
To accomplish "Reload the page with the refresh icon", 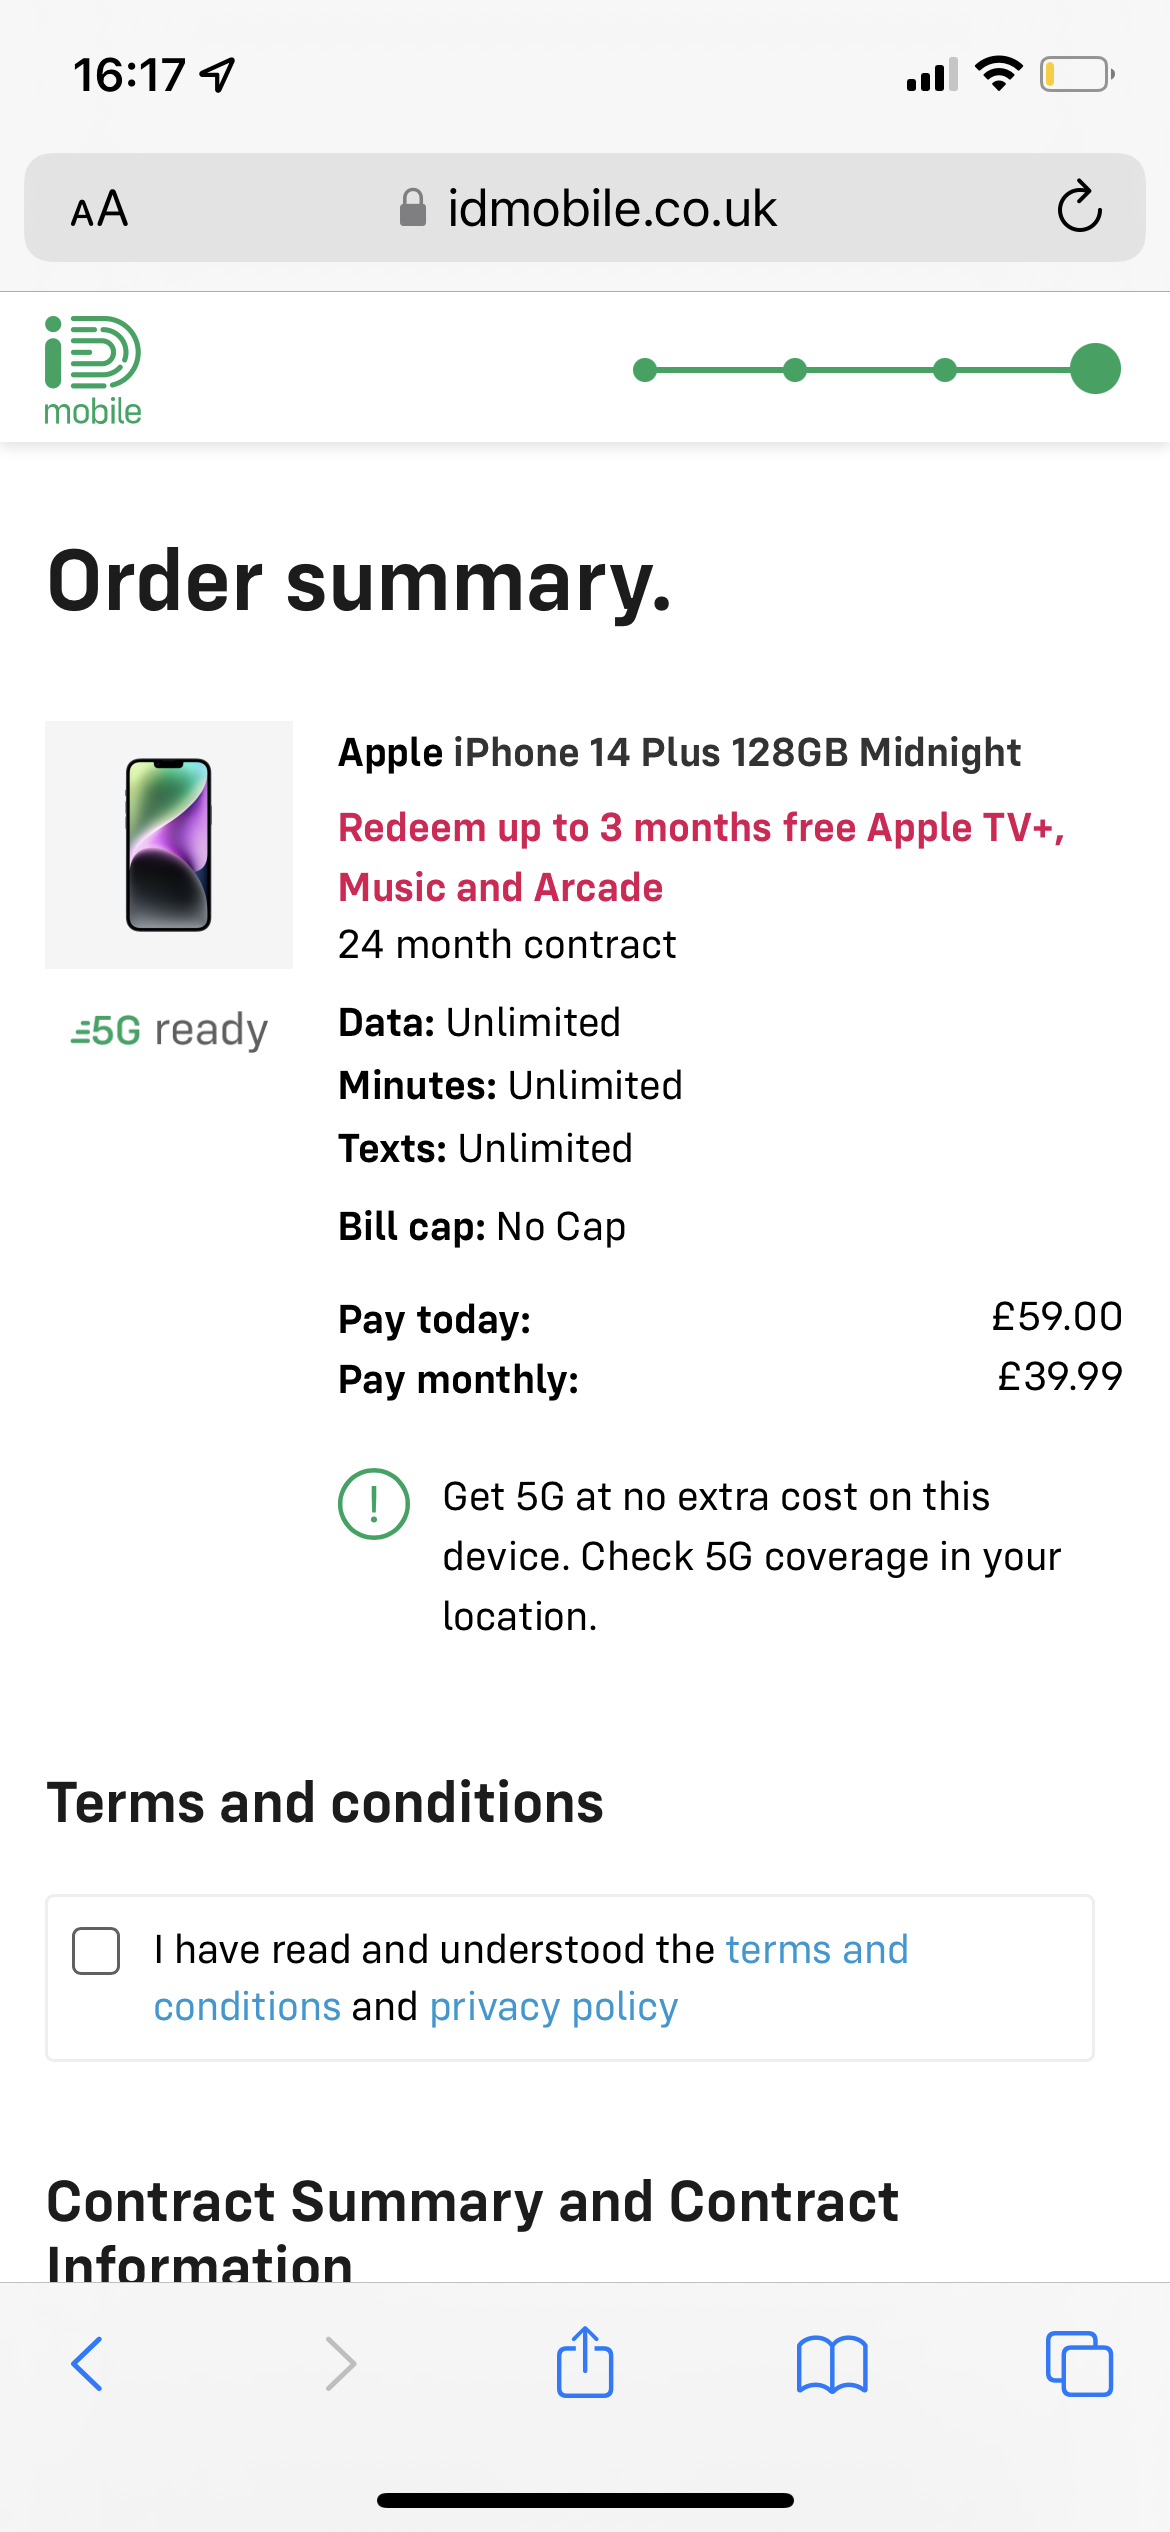I will (x=1079, y=208).
